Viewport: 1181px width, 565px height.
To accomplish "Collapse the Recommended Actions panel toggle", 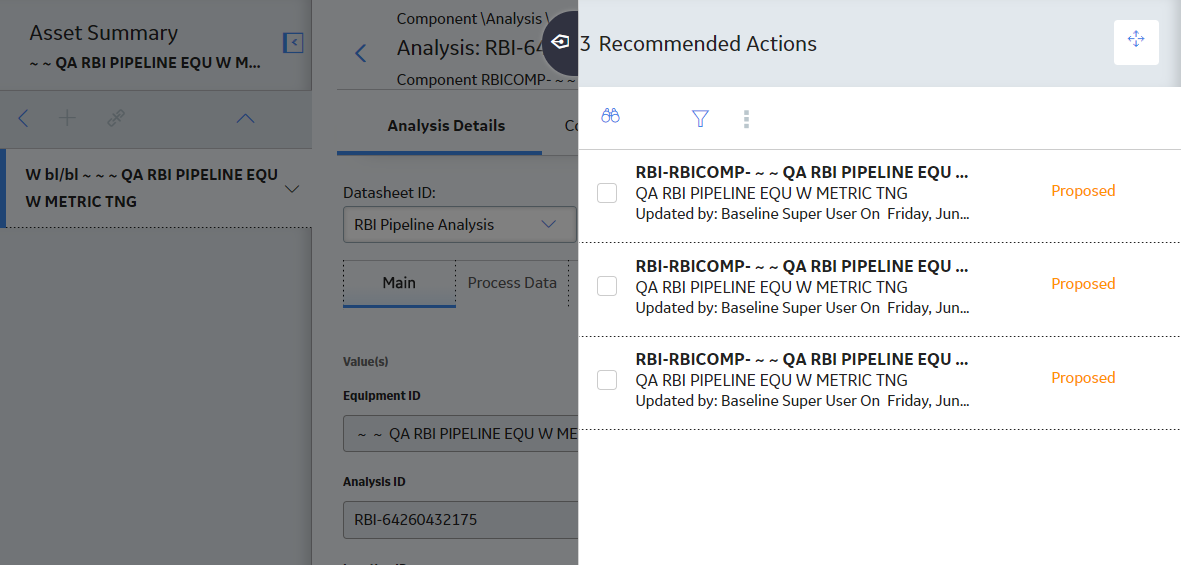I will coord(560,42).
